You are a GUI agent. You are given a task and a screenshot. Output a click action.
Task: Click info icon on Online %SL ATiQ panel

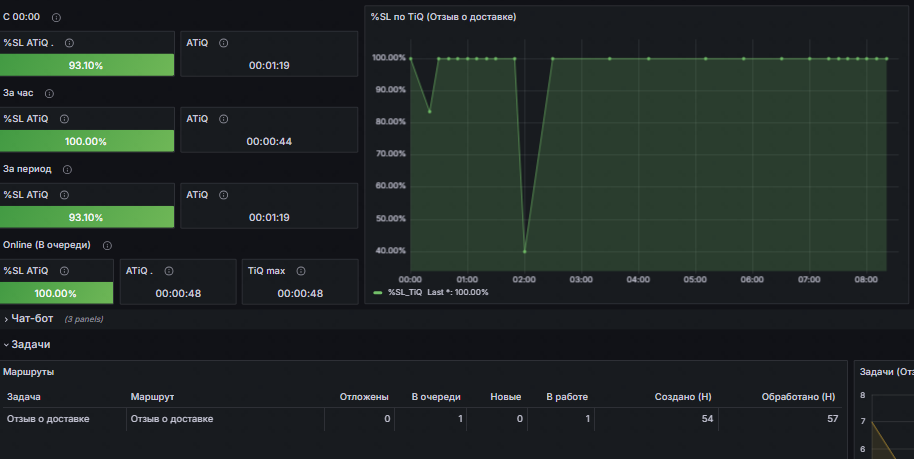click(x=64, y=271)
